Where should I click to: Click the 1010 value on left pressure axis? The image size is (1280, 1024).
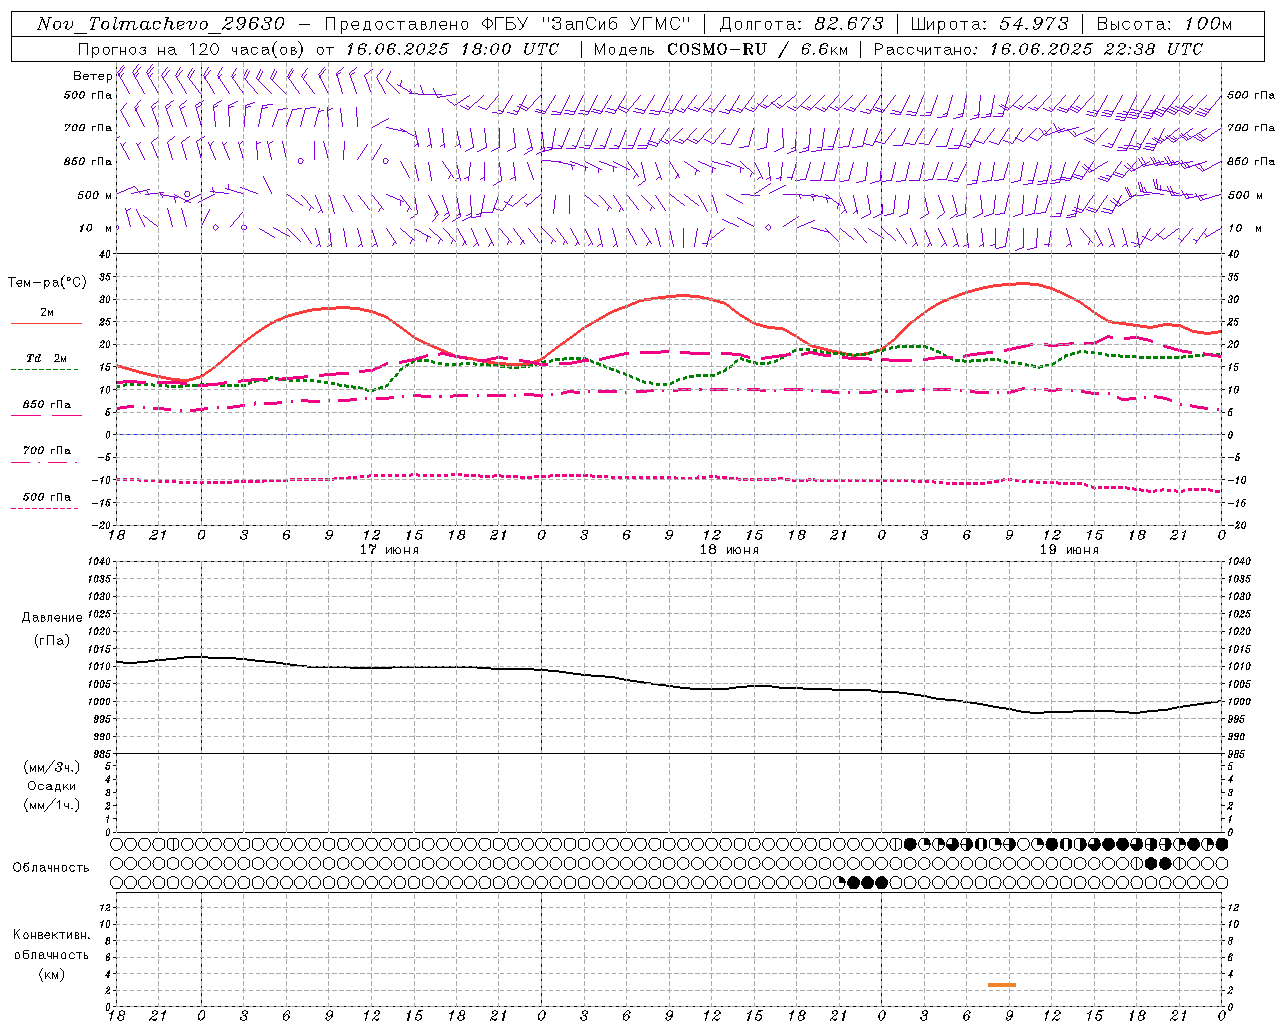coord(98,667)
